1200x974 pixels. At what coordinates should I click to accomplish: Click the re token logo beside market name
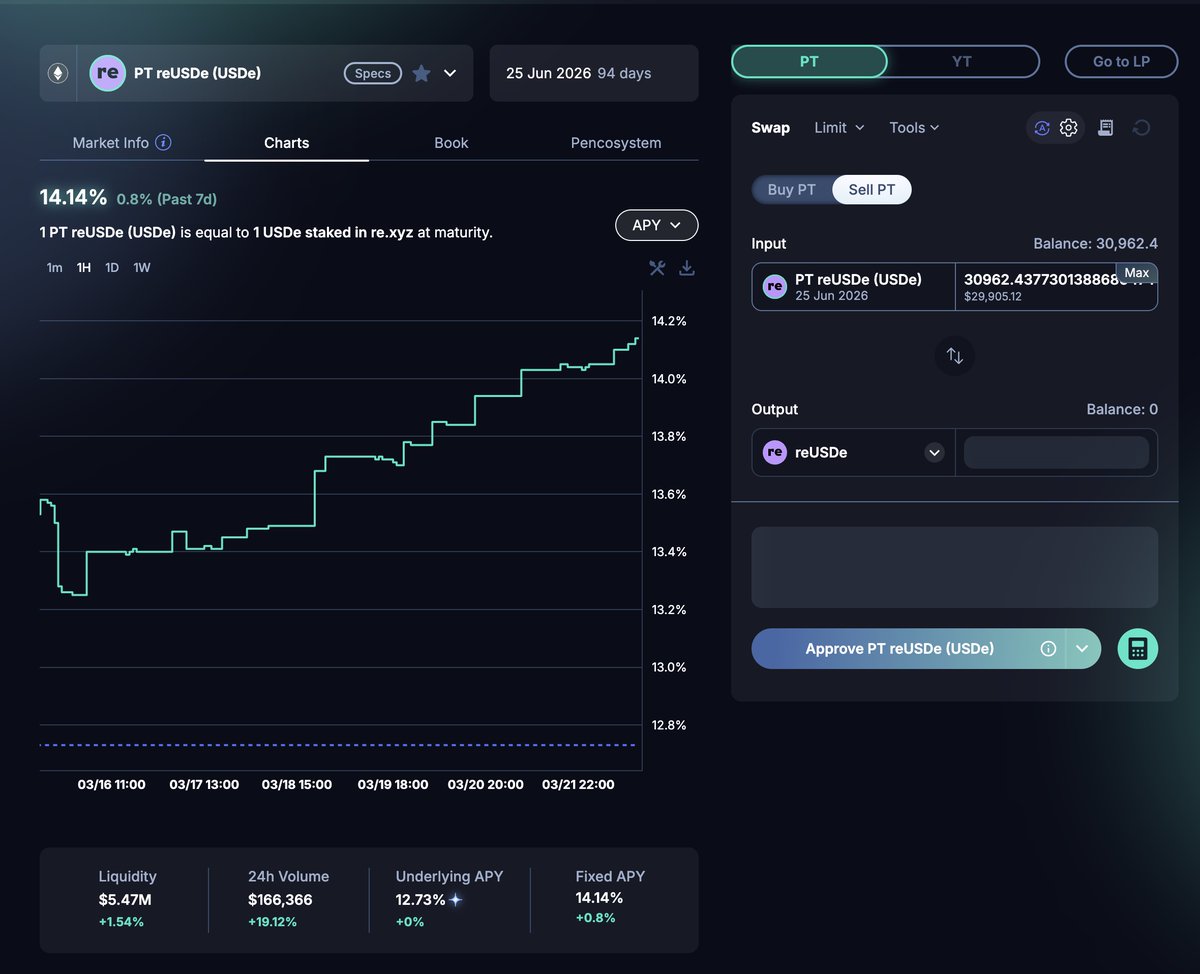point(108,73)
